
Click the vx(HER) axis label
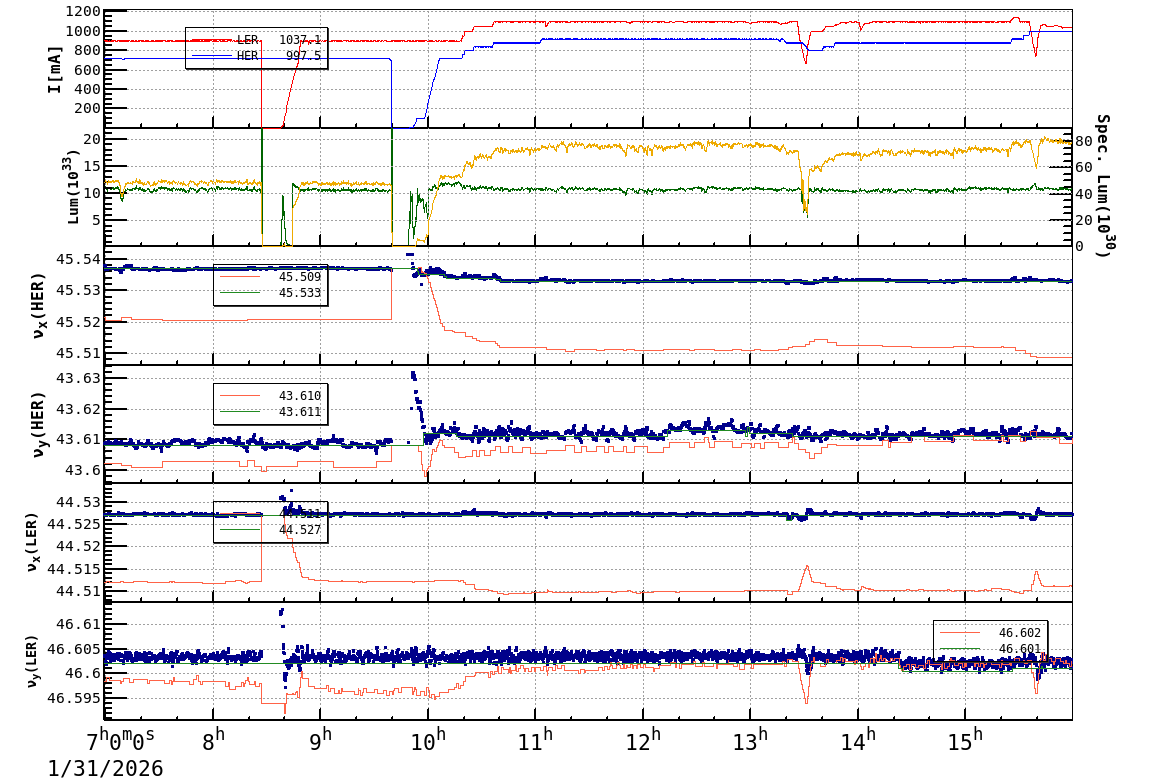click(40, 305)
